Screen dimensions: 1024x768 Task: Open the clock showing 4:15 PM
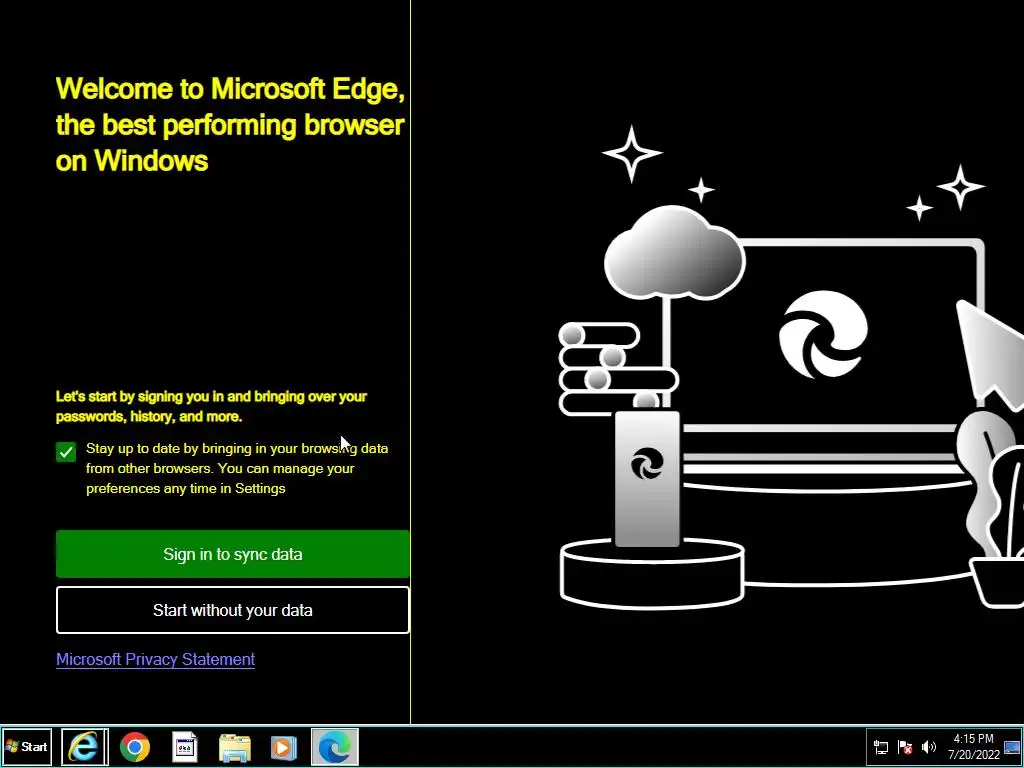tap(974, 746)
